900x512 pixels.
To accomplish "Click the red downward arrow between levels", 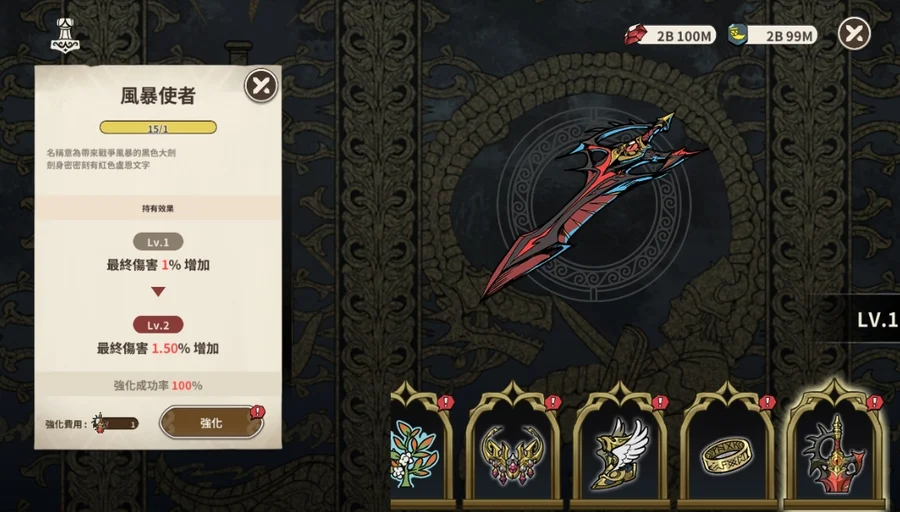I will 158,292.
